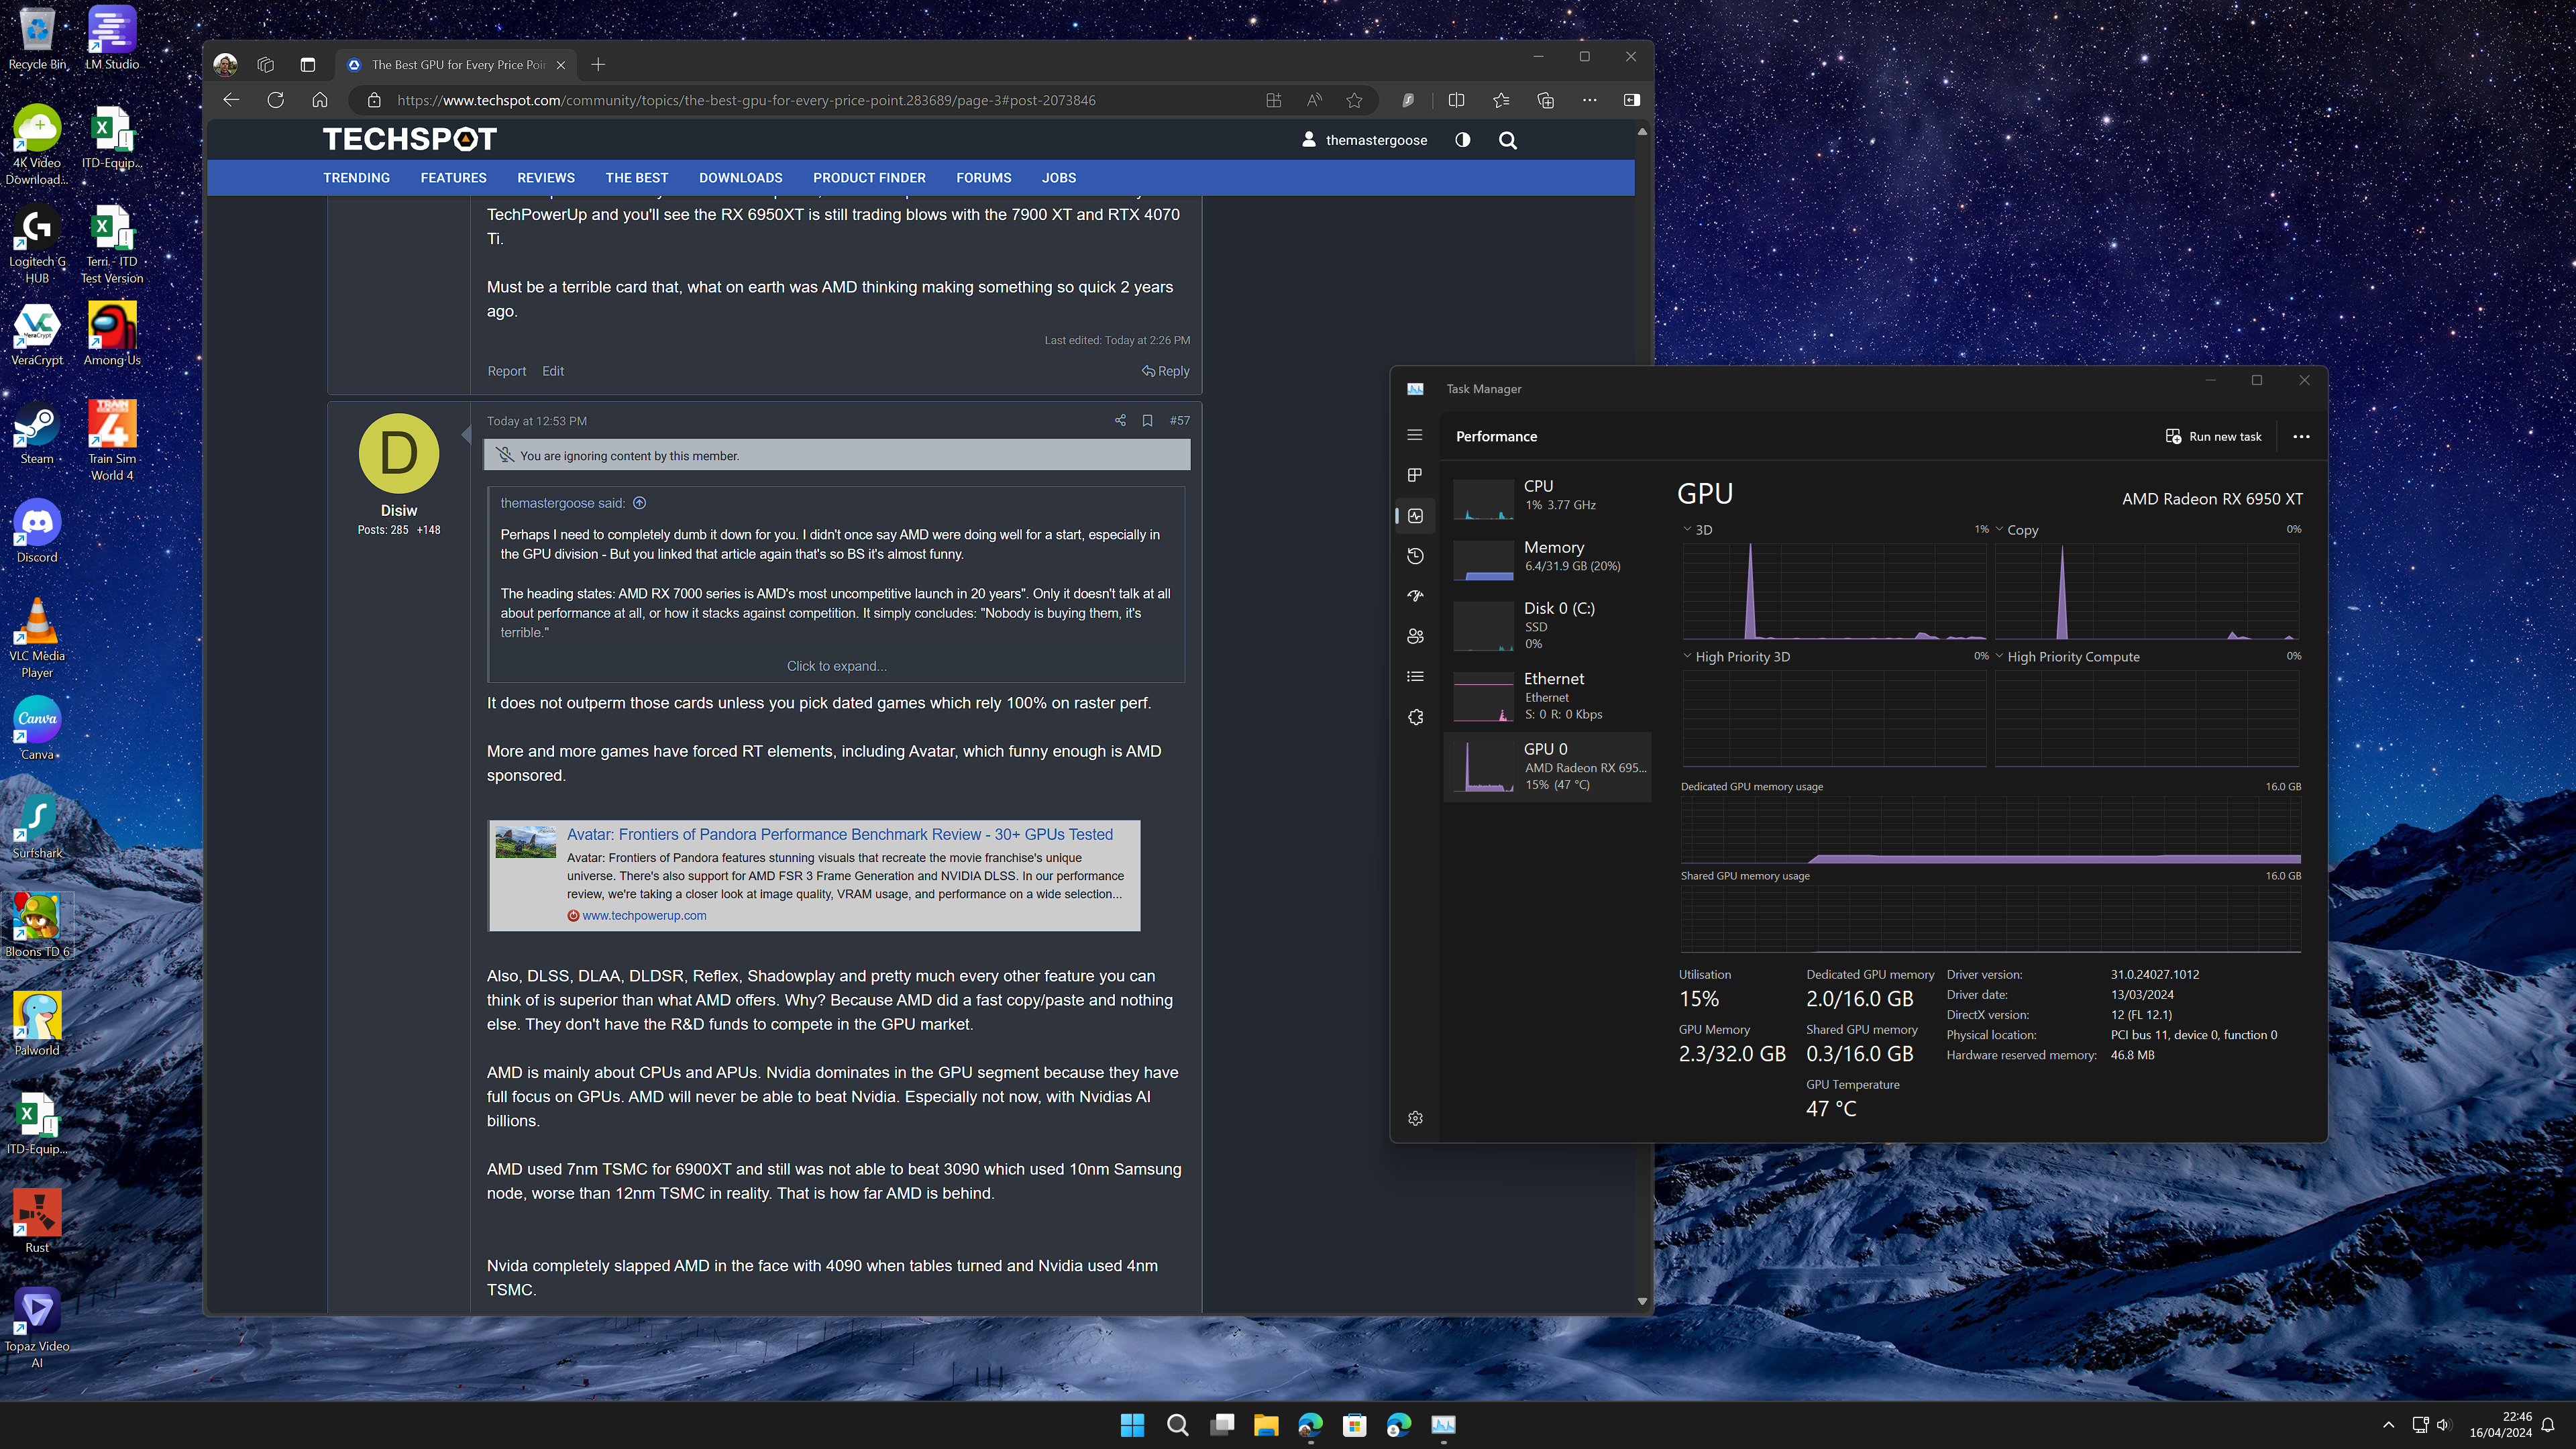The image size is (2576, 1449).
Task: Toggle TechSpot dark/light theme icon
Action: (1462, 140)
